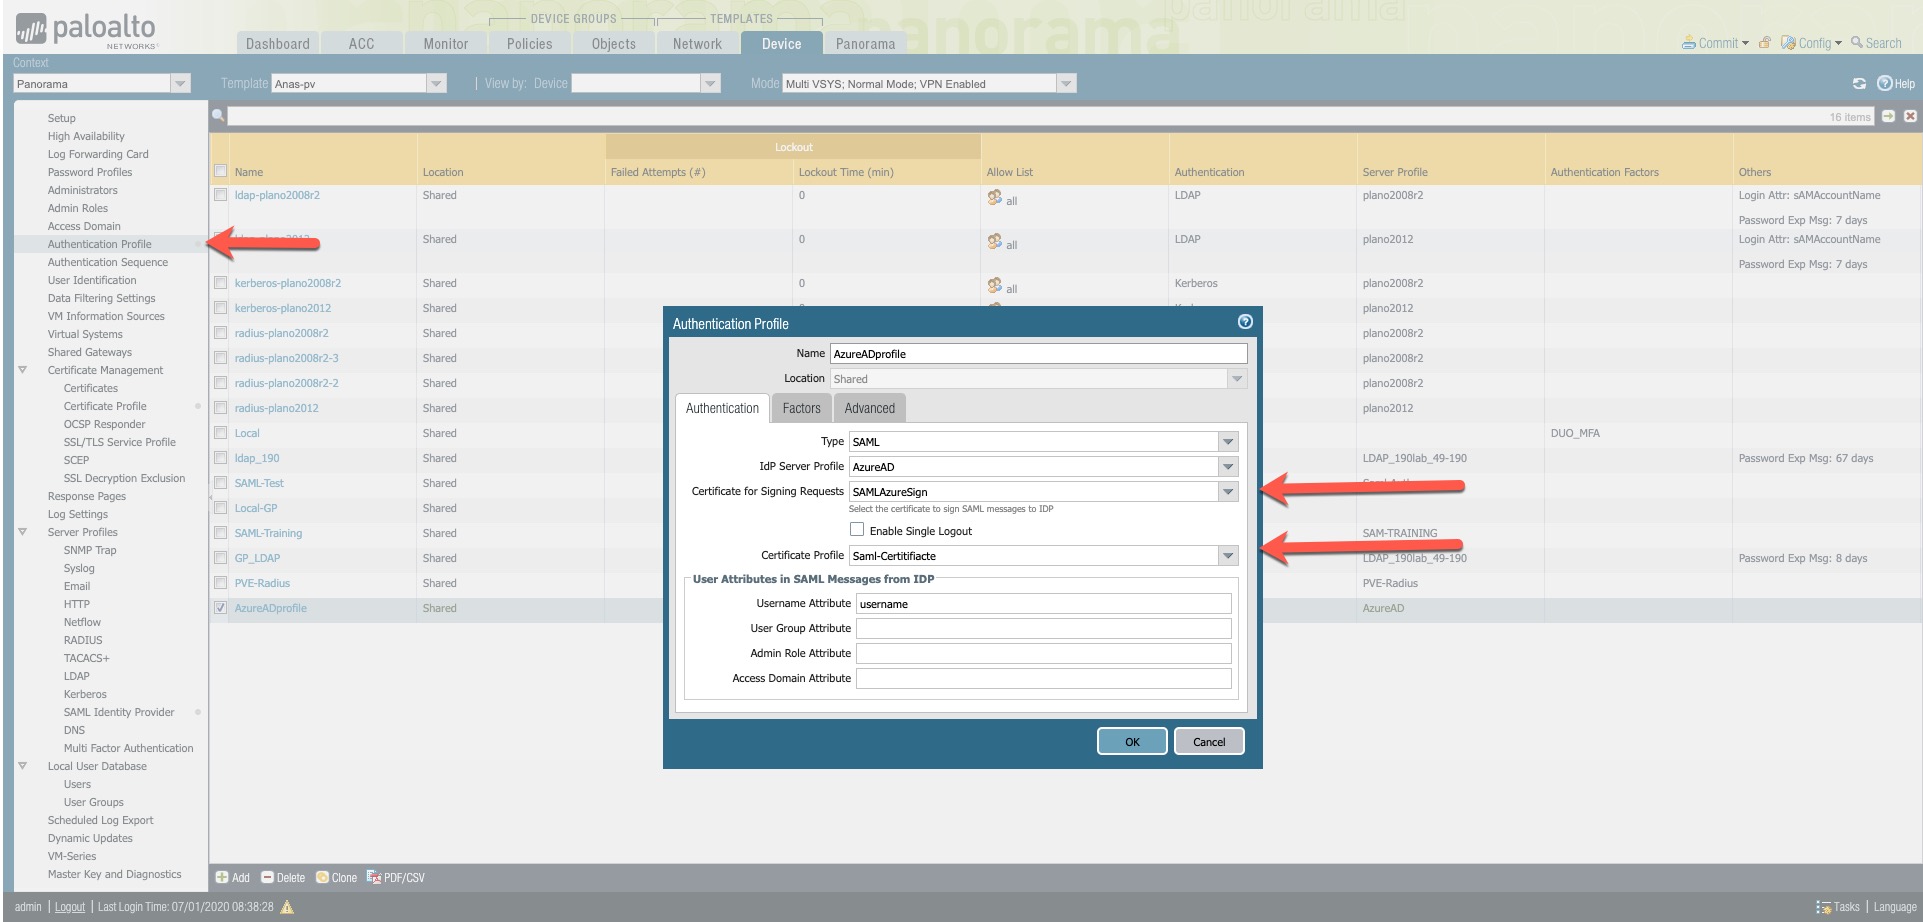Click the config lock padlock icon
1923x922 pixels.
point(1765,43)
